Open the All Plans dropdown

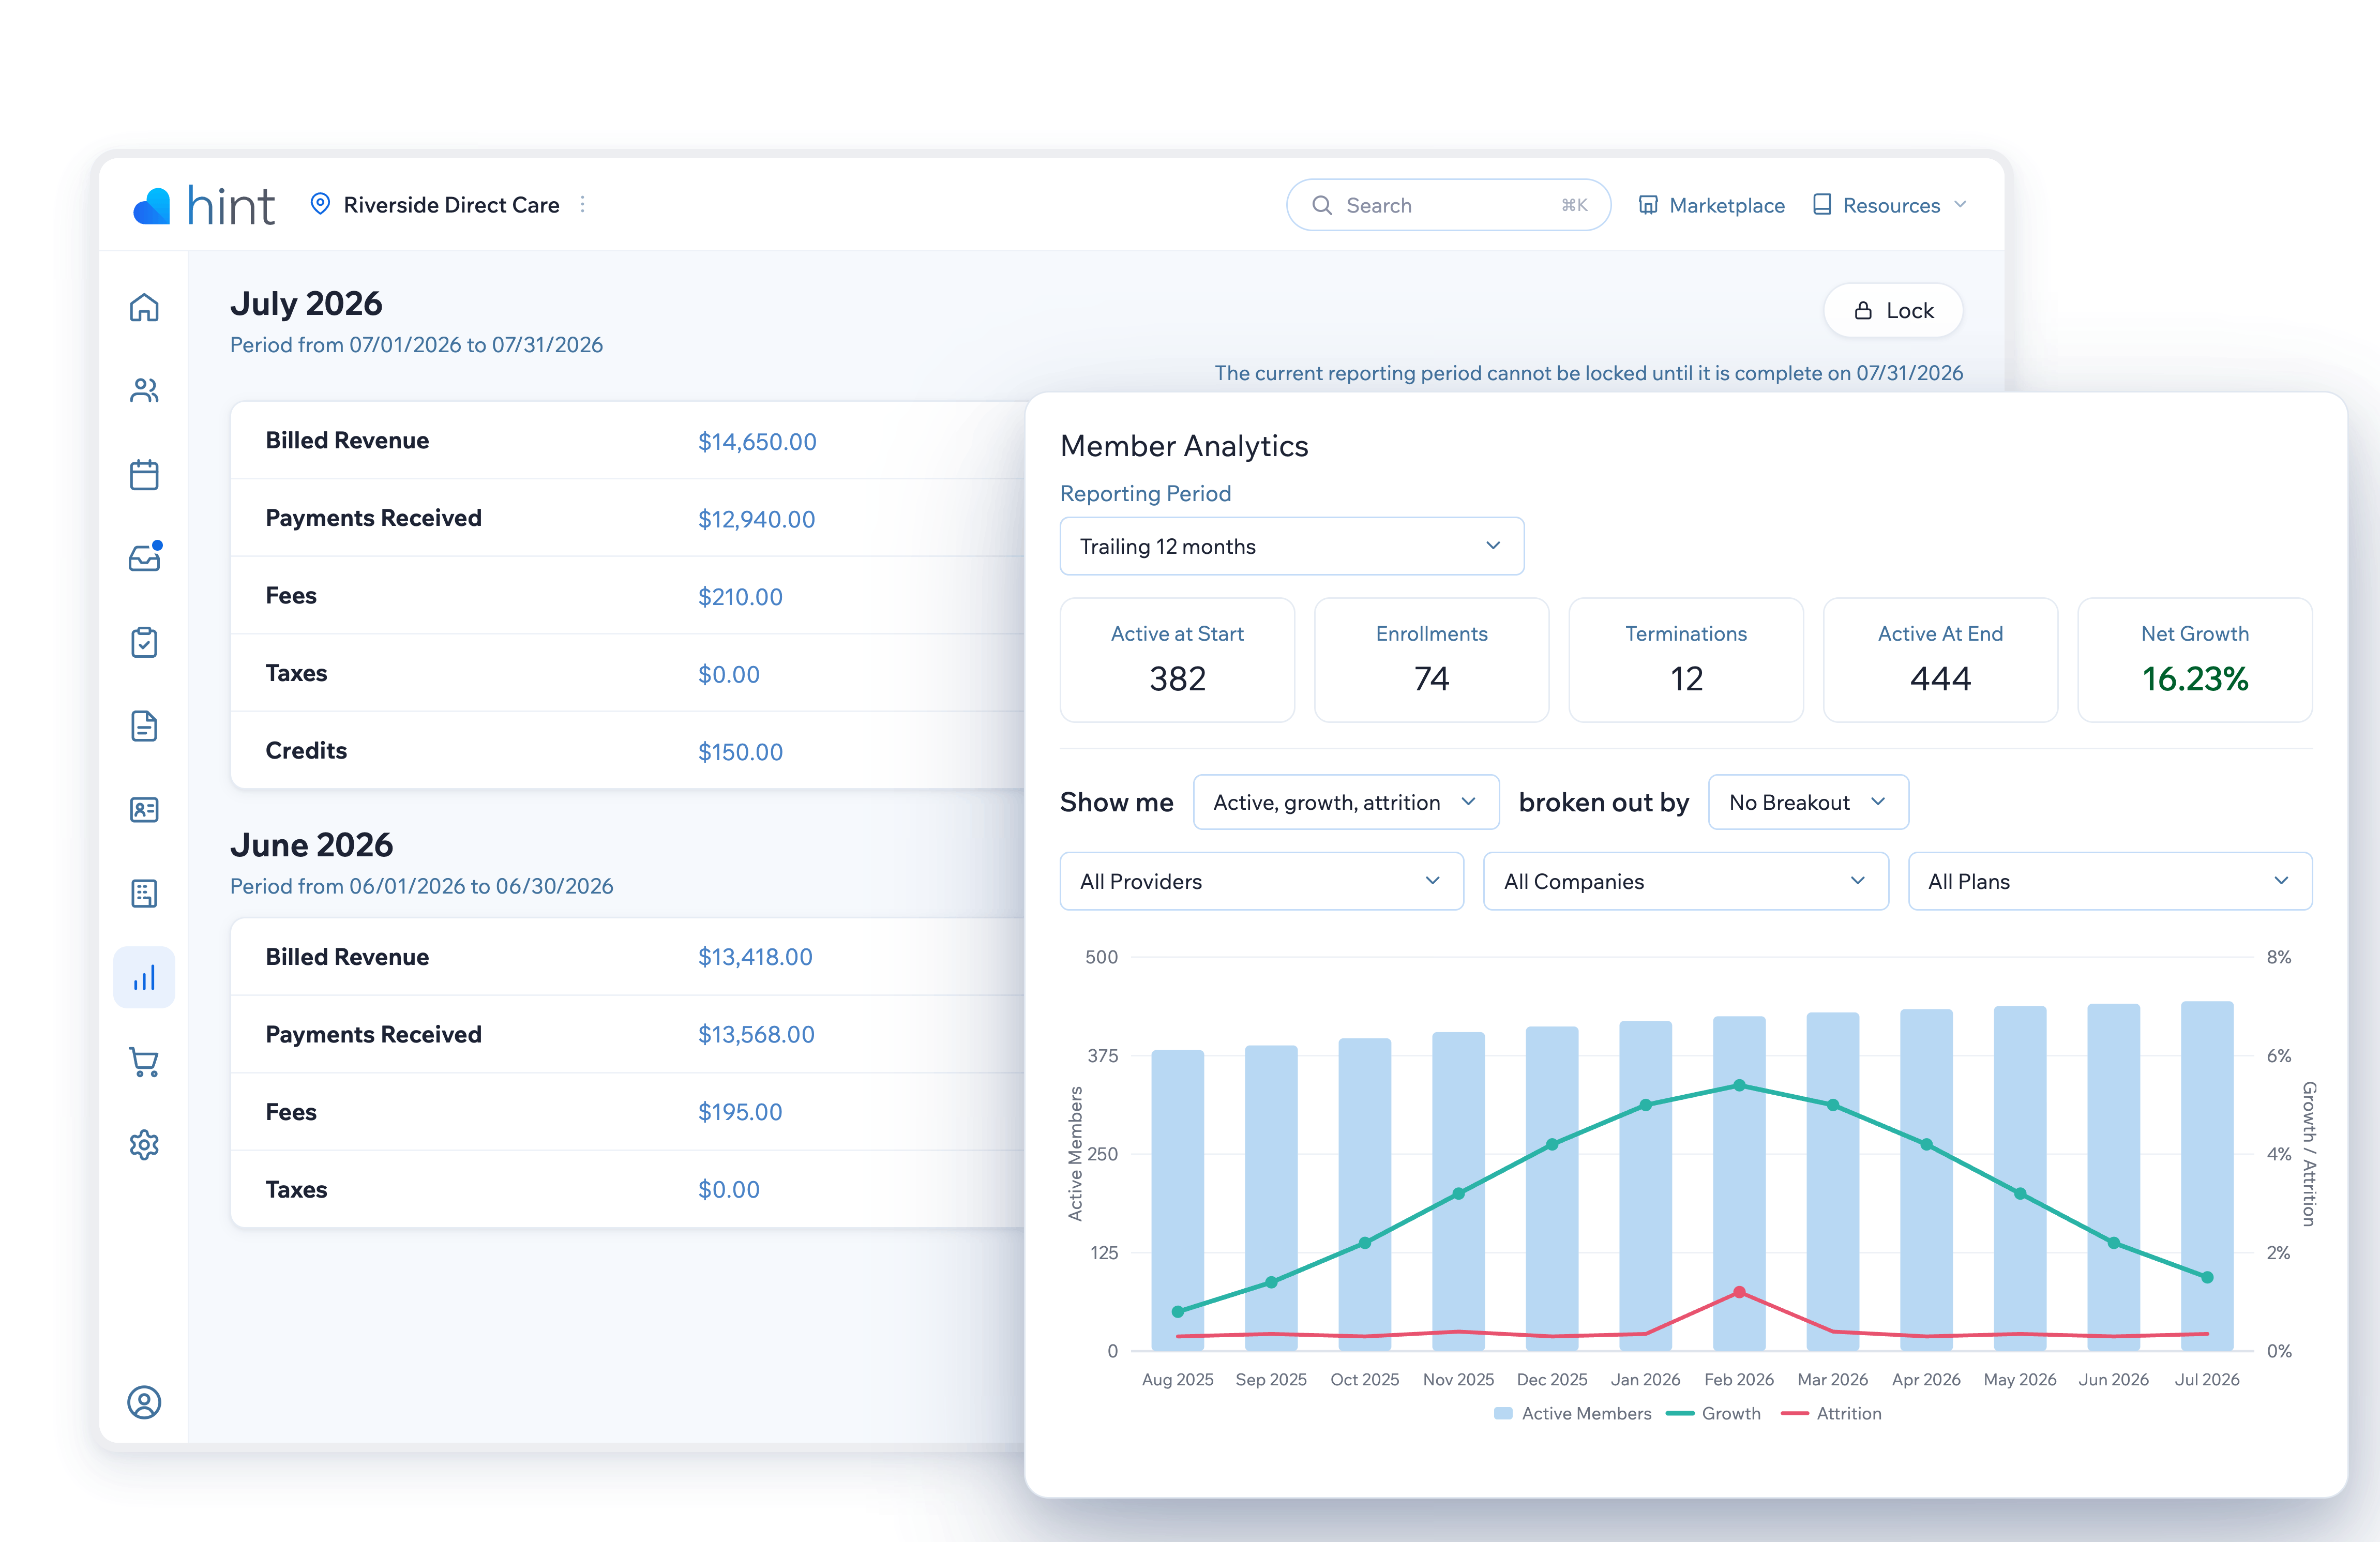pyautogui.click(x=2110, y=881)
